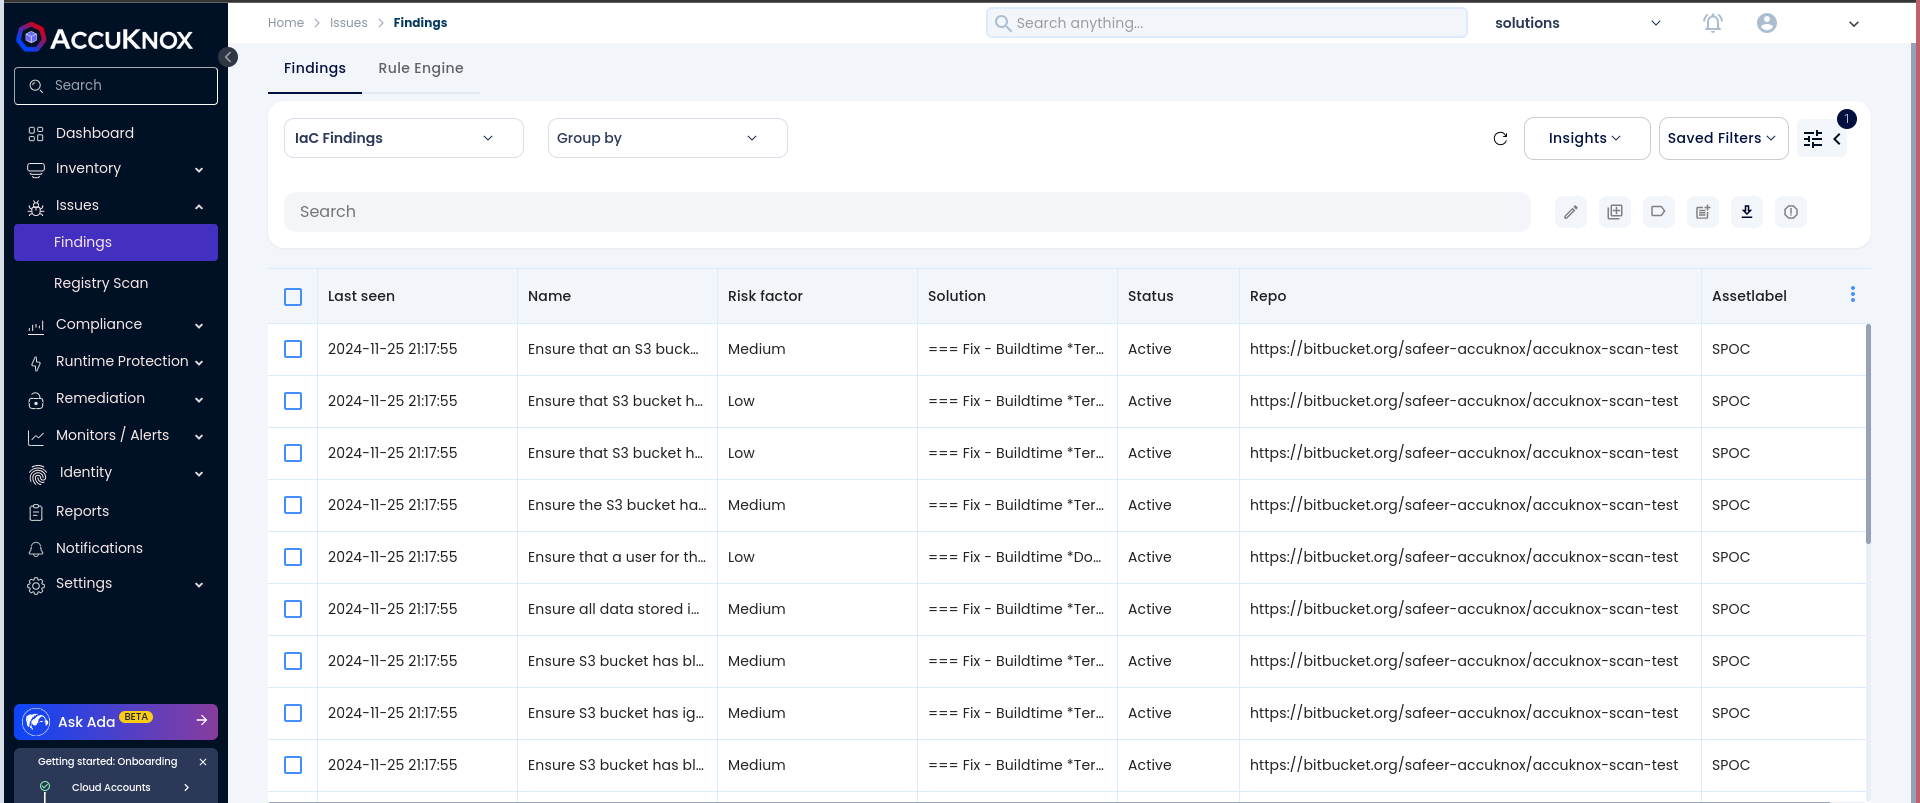Sort by Risk factor column header
Screen dimensions: 1920x803
tap(765, 296)
